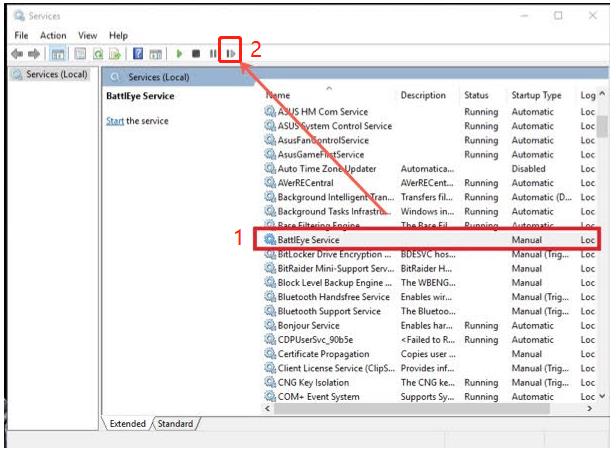Select the COM+ Event System service
616x453 pixels.
[x=429, y=396]
